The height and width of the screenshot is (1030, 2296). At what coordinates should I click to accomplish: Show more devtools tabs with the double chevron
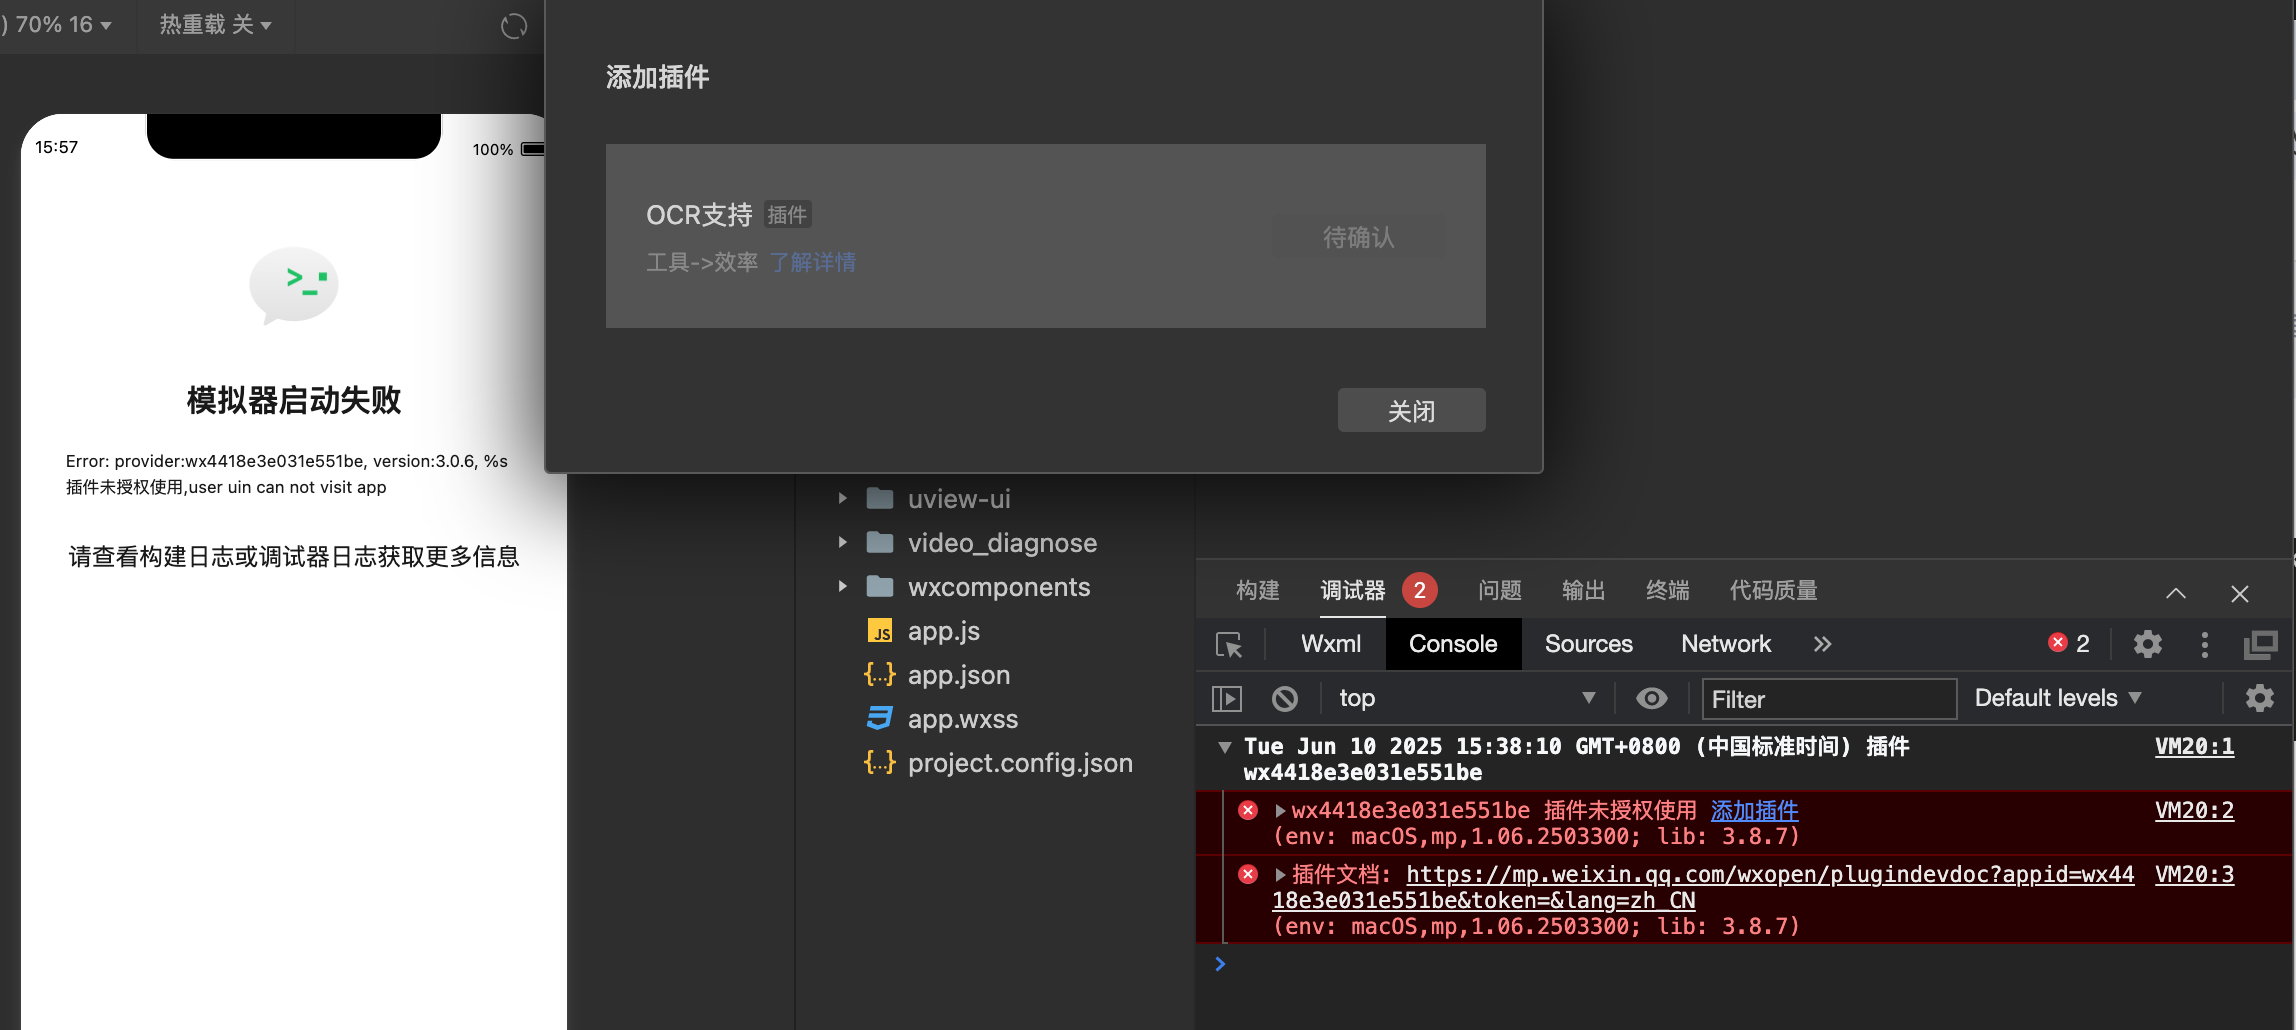[x=1822, y=644]
